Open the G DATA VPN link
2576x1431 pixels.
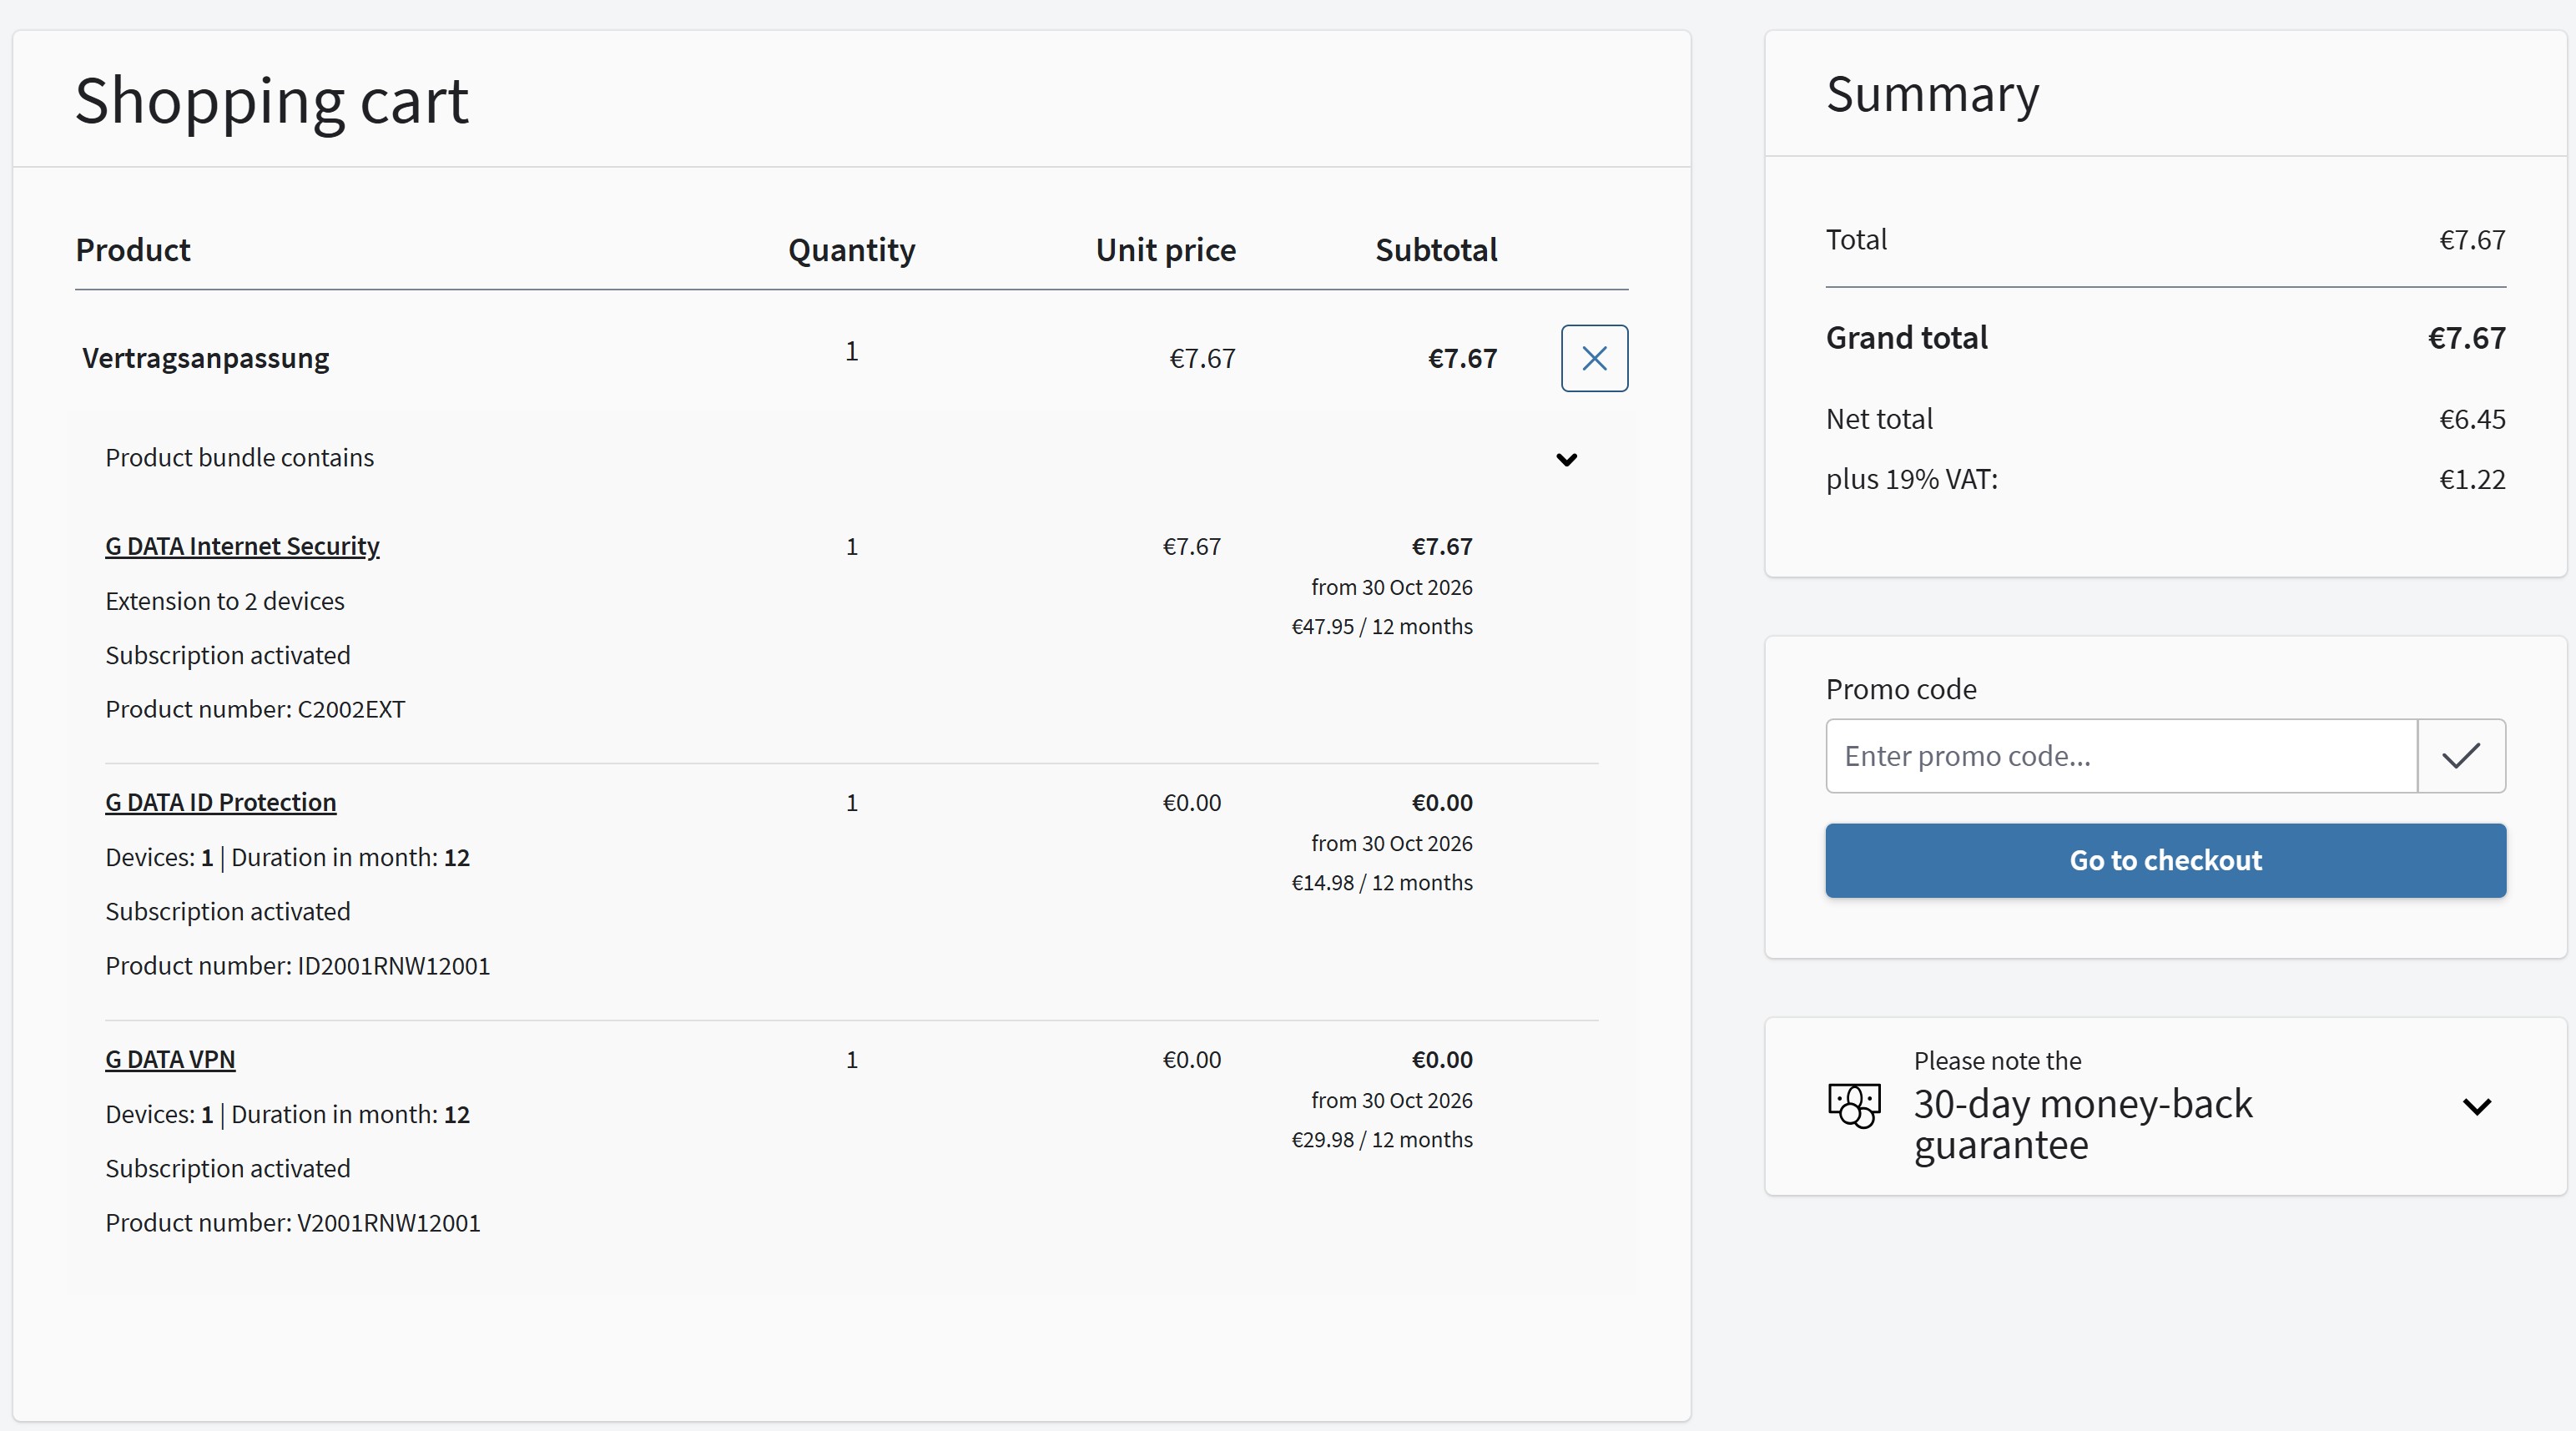point(170,1059)
